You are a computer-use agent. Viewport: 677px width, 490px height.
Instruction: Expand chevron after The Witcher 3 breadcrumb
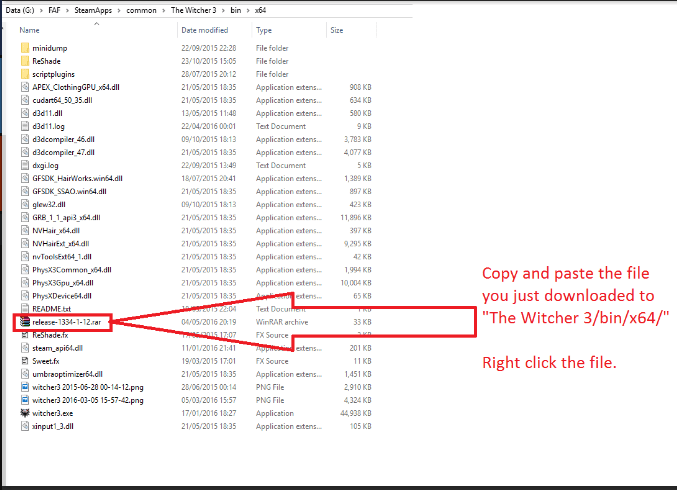click(223, 10)
